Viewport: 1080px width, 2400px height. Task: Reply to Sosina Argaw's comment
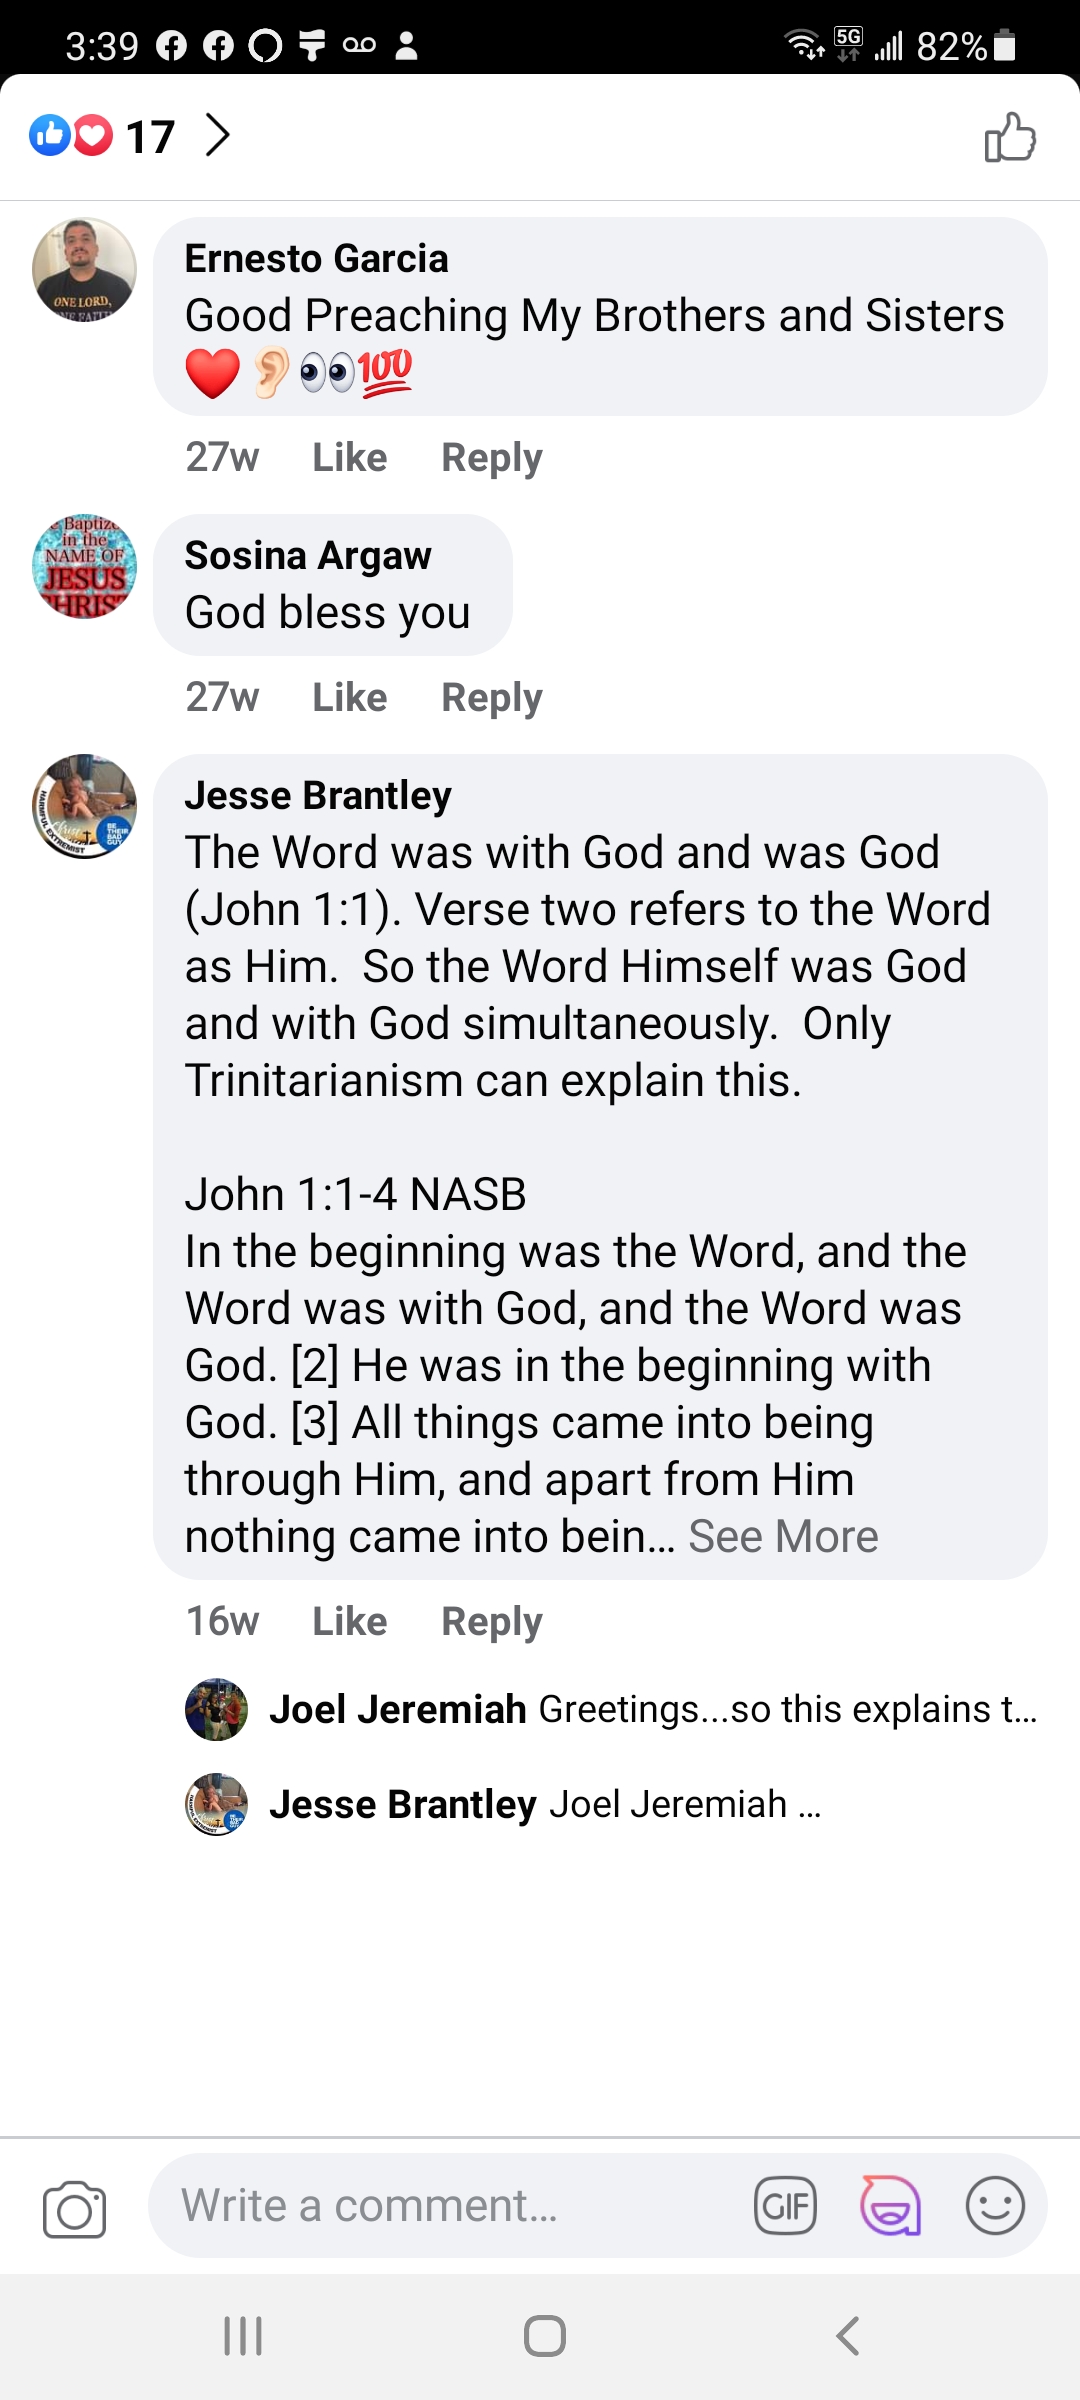coord(491,698)
